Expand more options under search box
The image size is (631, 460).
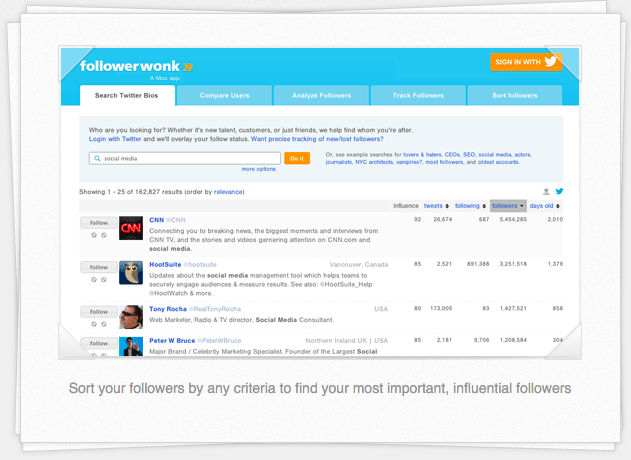[258, 169]
